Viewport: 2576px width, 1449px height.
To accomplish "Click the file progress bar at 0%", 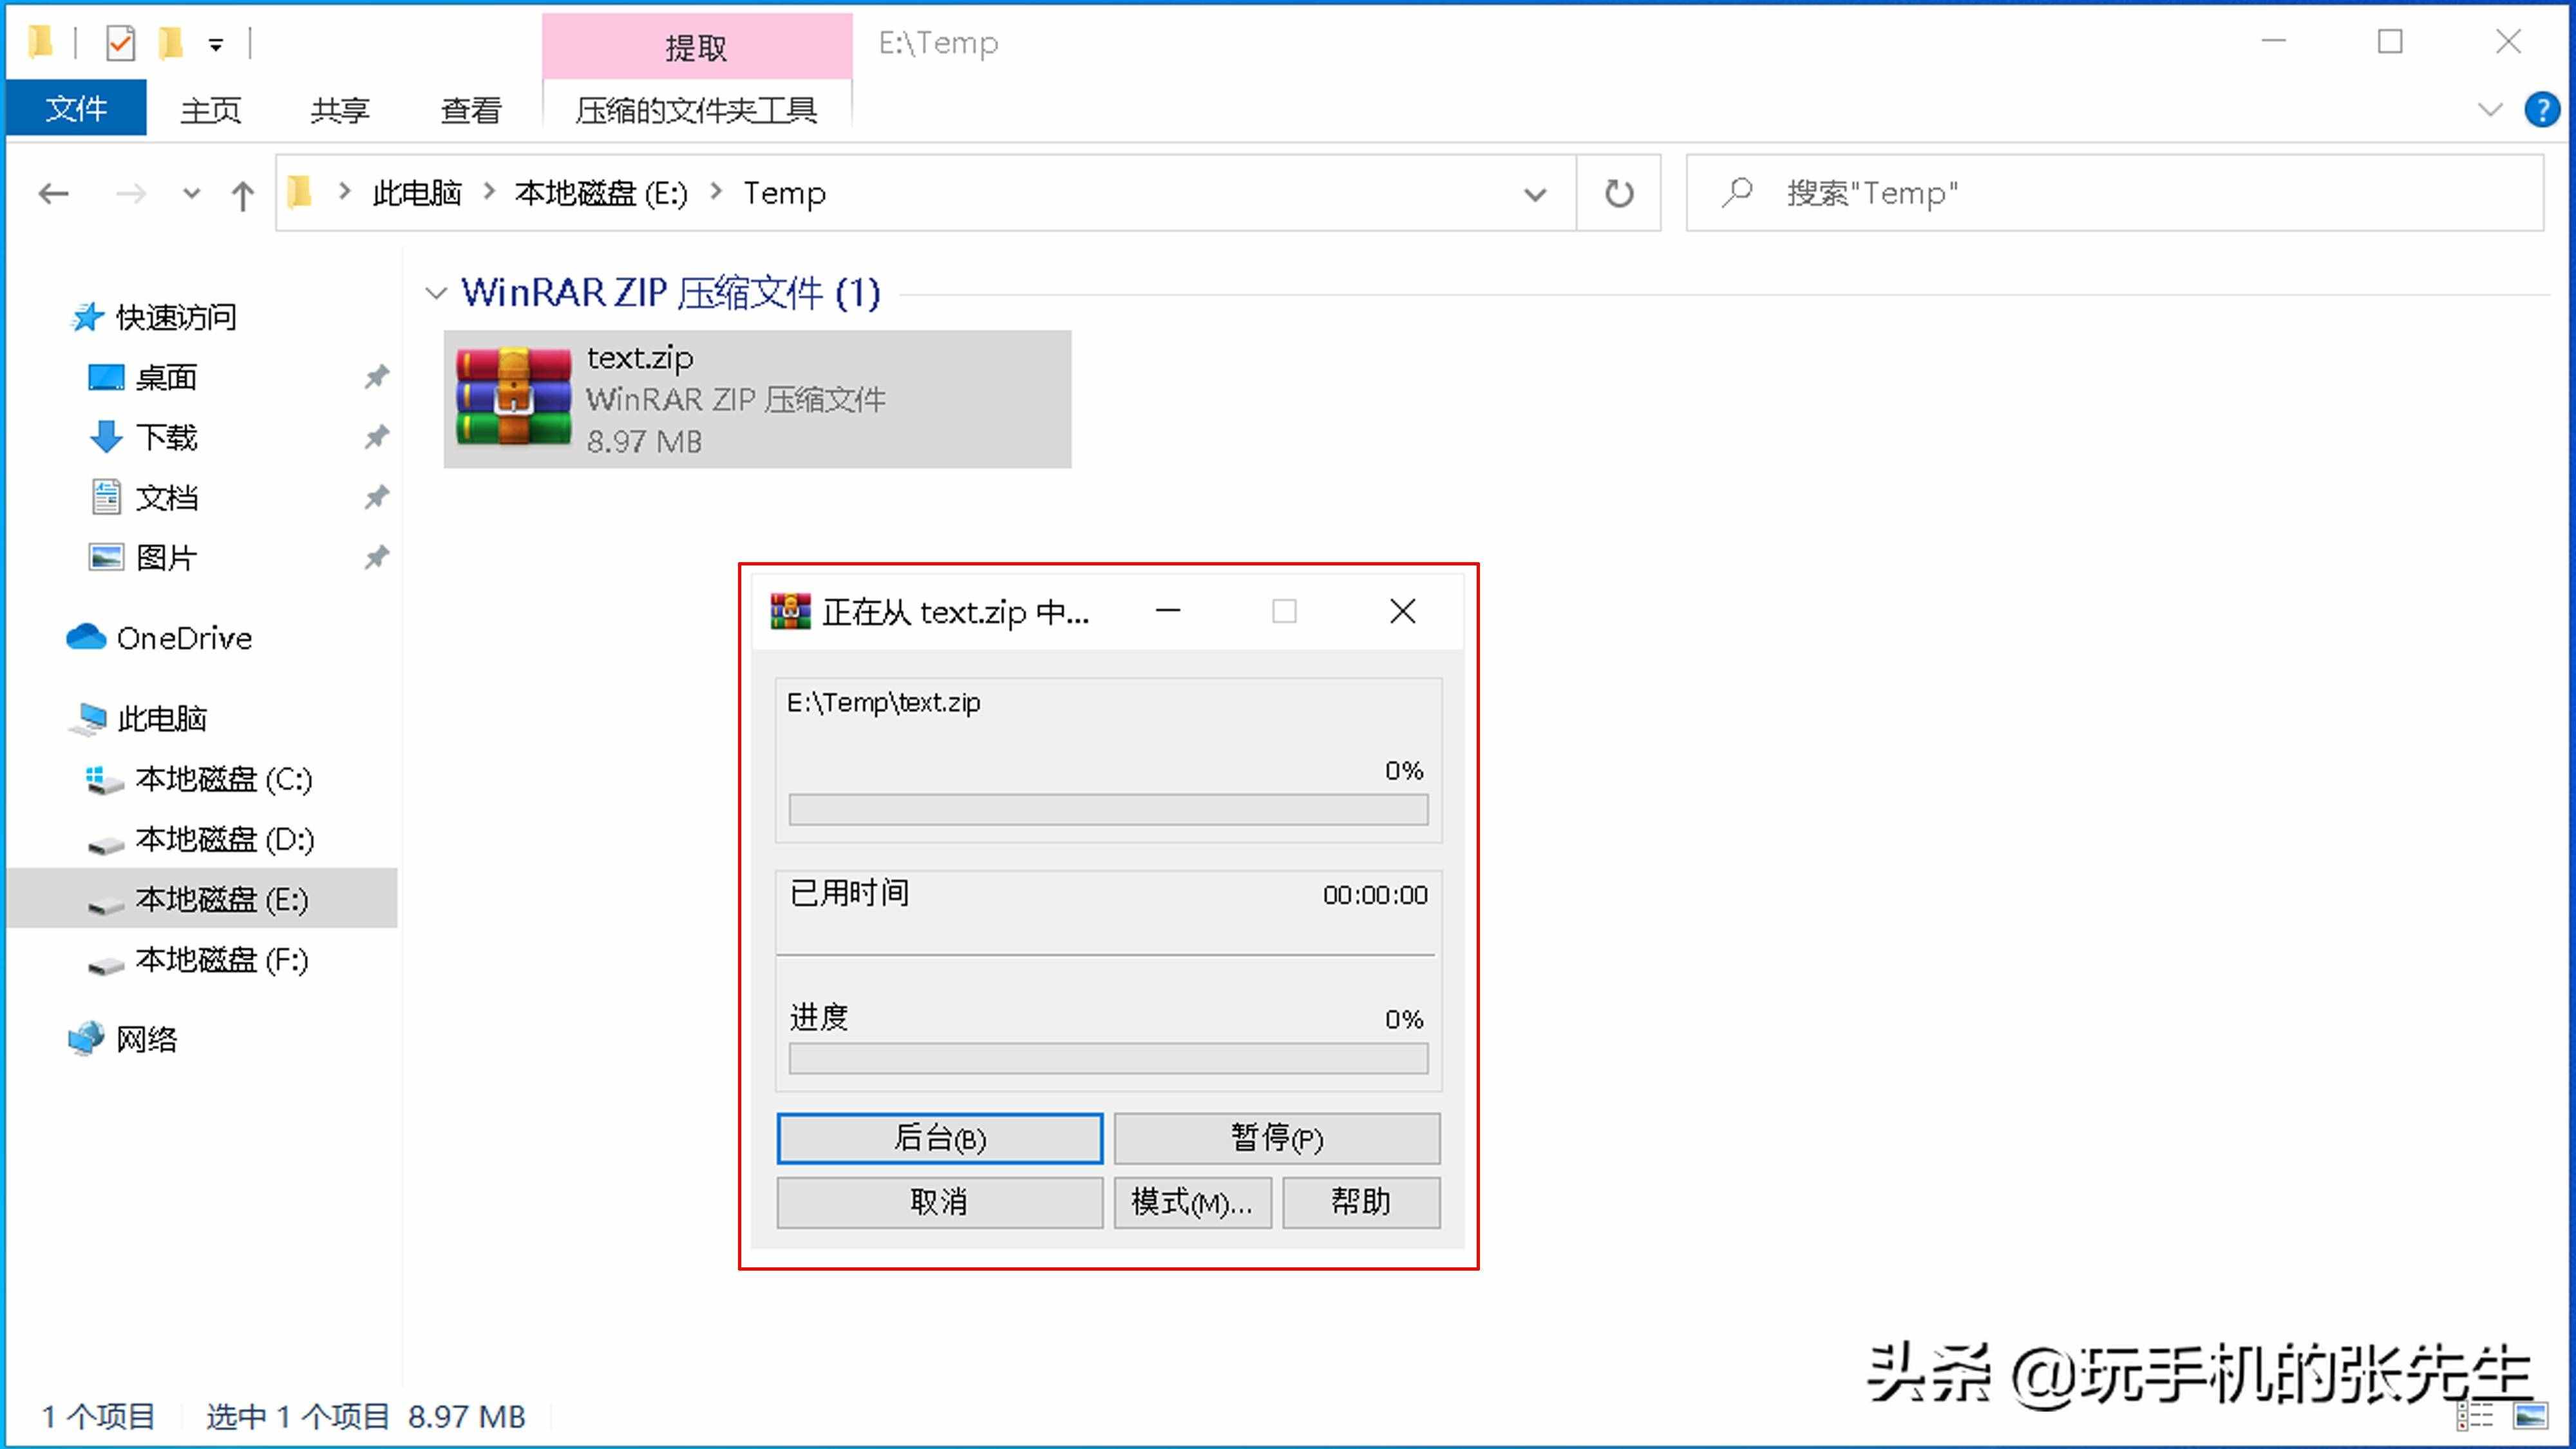I will pos(1108,810).
